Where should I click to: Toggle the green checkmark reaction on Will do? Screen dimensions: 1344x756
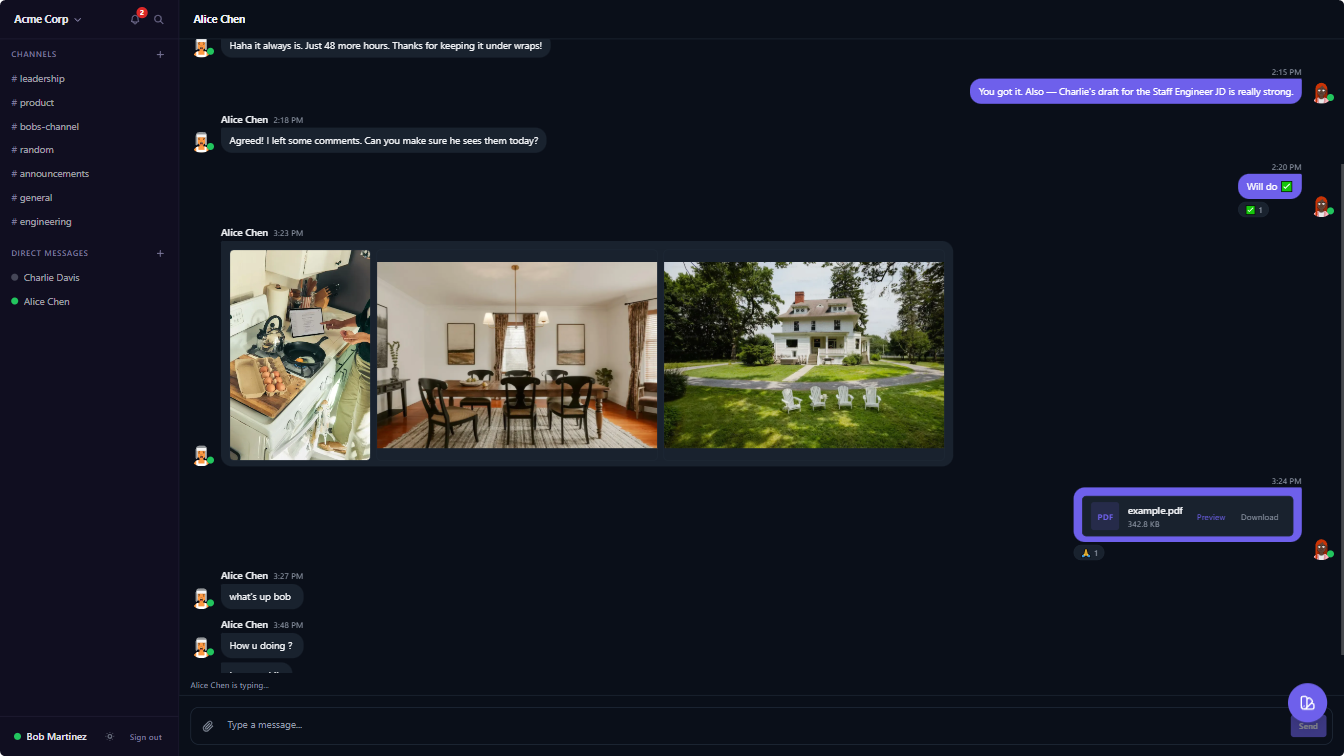1254,209
